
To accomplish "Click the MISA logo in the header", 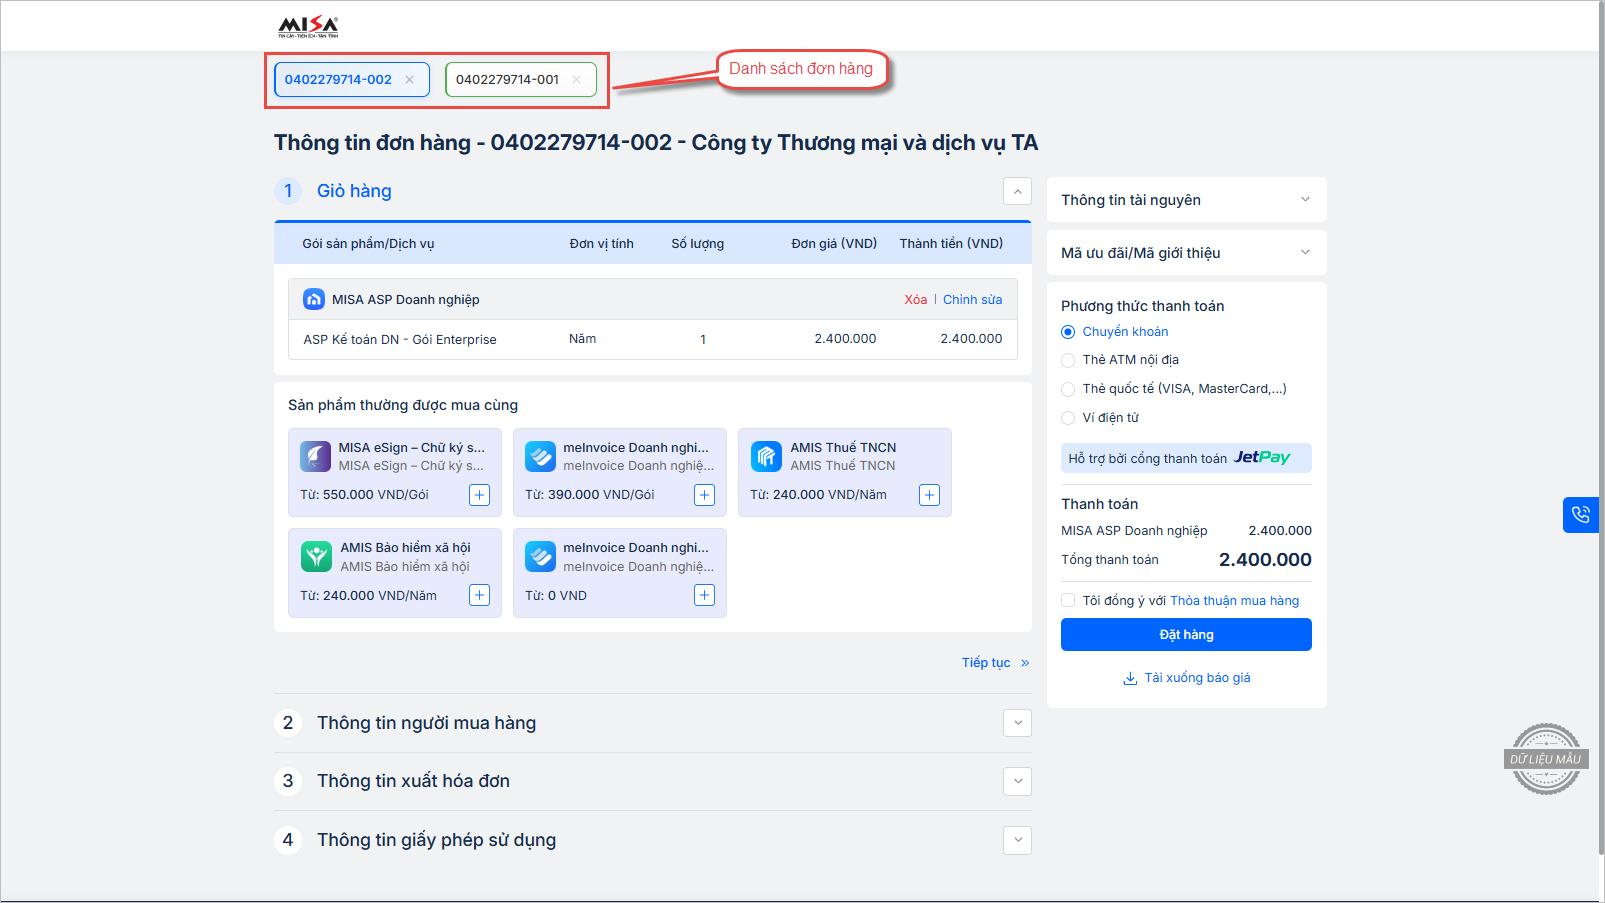I will click(x=308, y=27).
